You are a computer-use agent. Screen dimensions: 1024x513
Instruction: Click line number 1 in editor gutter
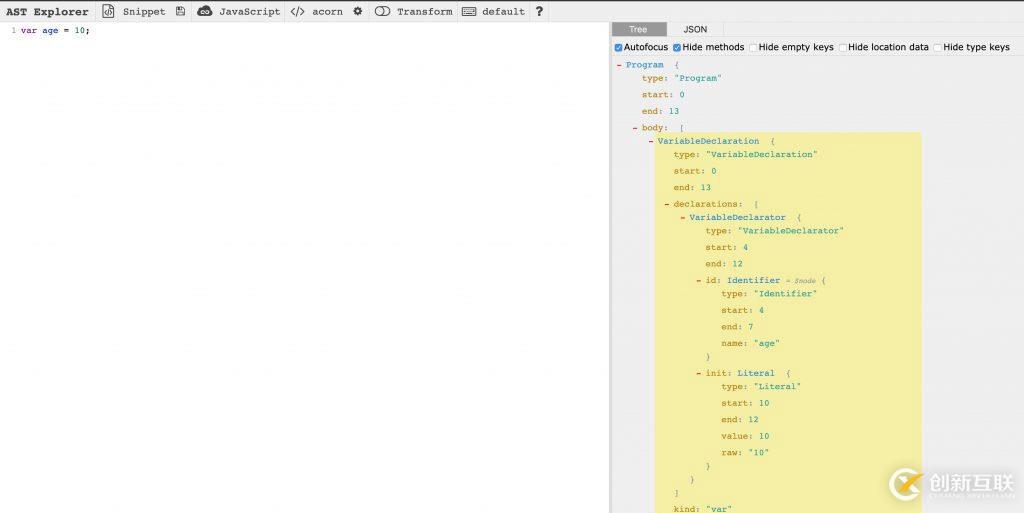tap(14, 31)
